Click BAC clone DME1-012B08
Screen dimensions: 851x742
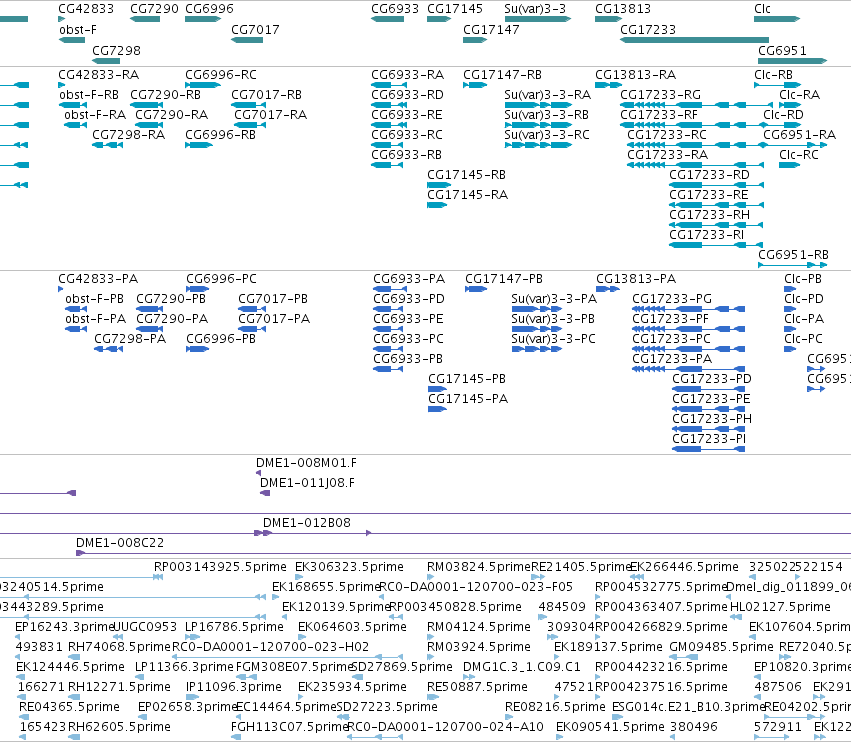tap(307, 523)
